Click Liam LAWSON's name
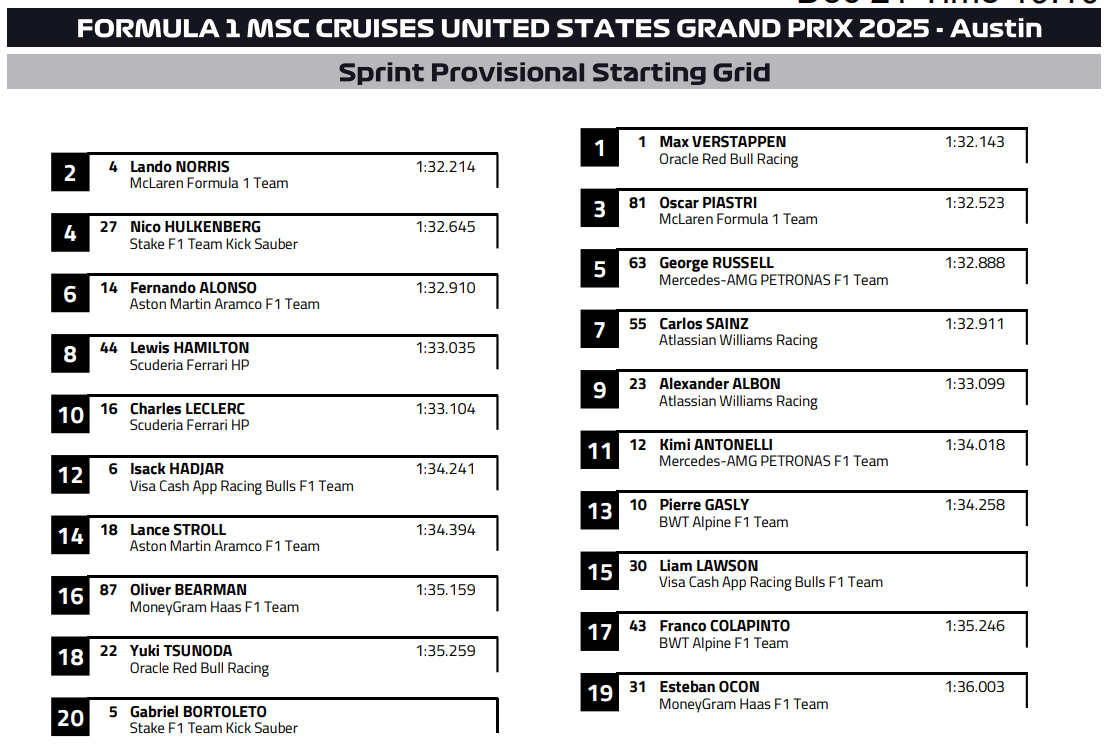The width and height of the screenshot is (1107, 750). click(x=708, y=566)
